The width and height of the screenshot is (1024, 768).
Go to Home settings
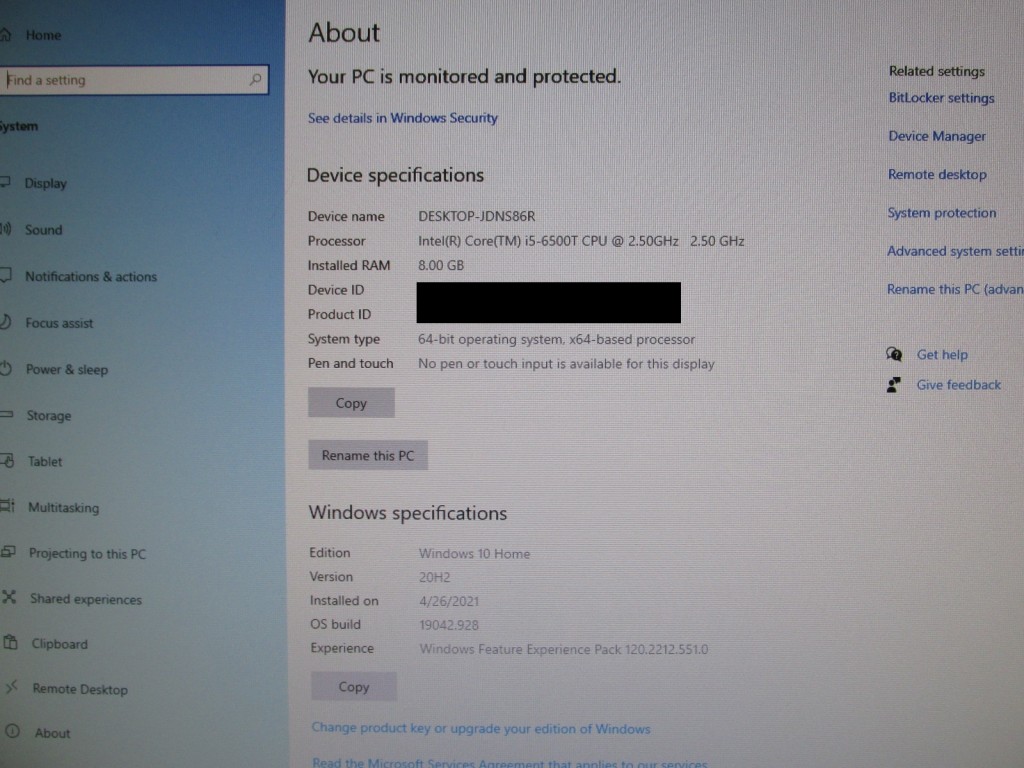43,35
